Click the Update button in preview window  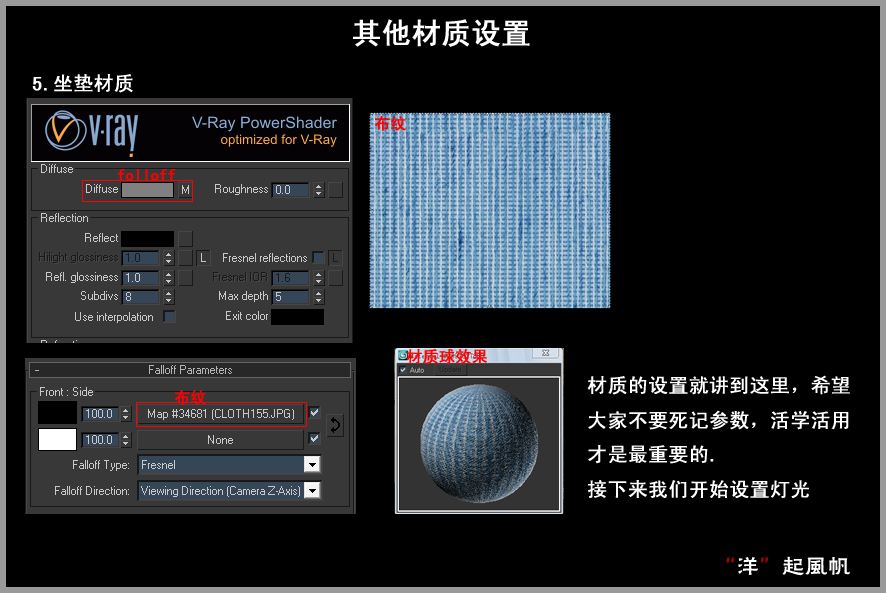(450, 370)
